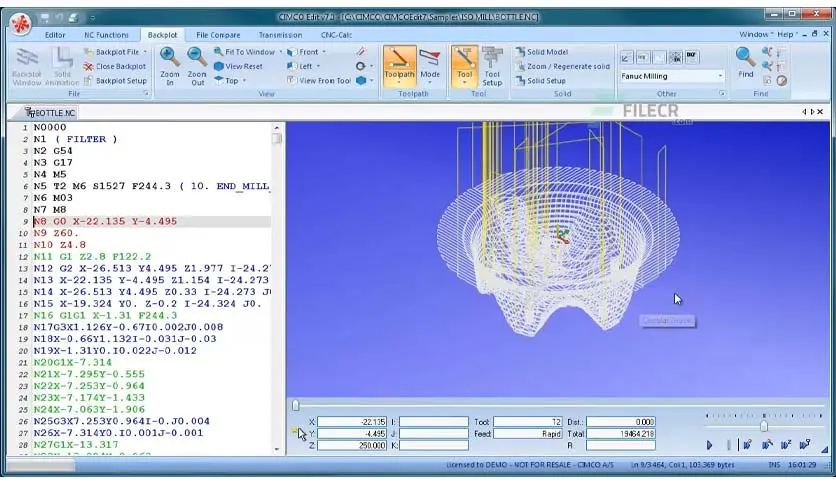
Task: Open the File Compare tab
Action: (217, 34)
